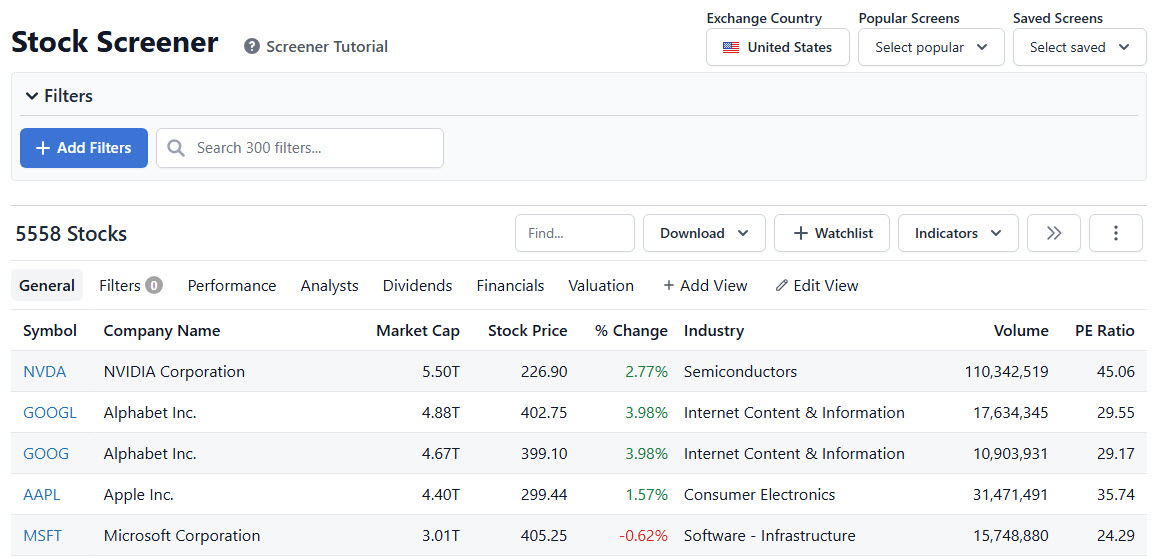Image resolution: width=1154 pixels, height=559 pixels.
Task: Switch to the Analysts tab
Action: 329,285
